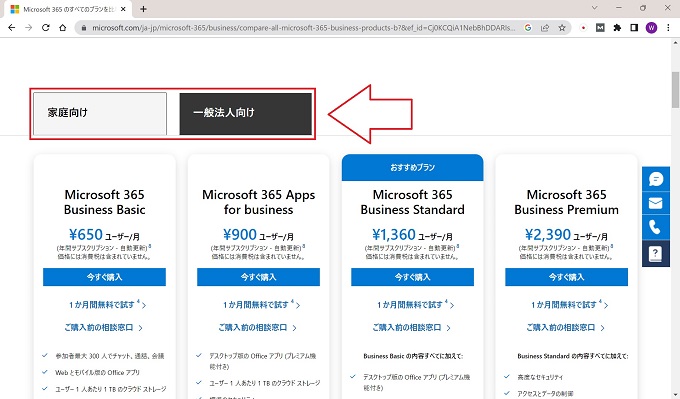This screenshot has height=399, width=680.
Task: Open the purple W profile avatar
Action: (x=651, y=27)
